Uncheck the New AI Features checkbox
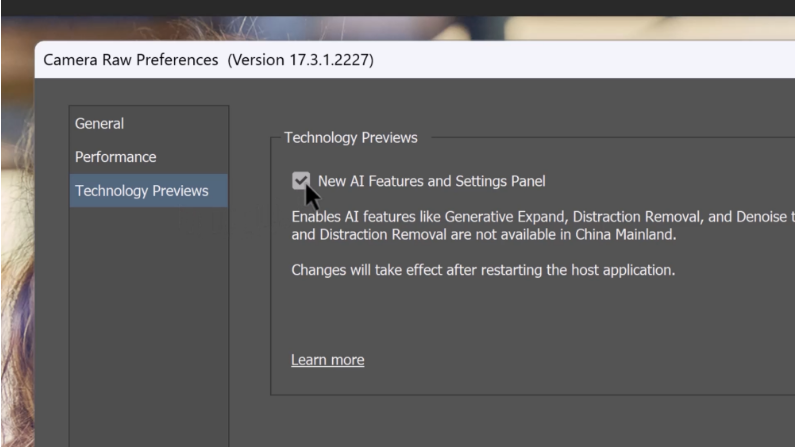 tap(300, 180)
